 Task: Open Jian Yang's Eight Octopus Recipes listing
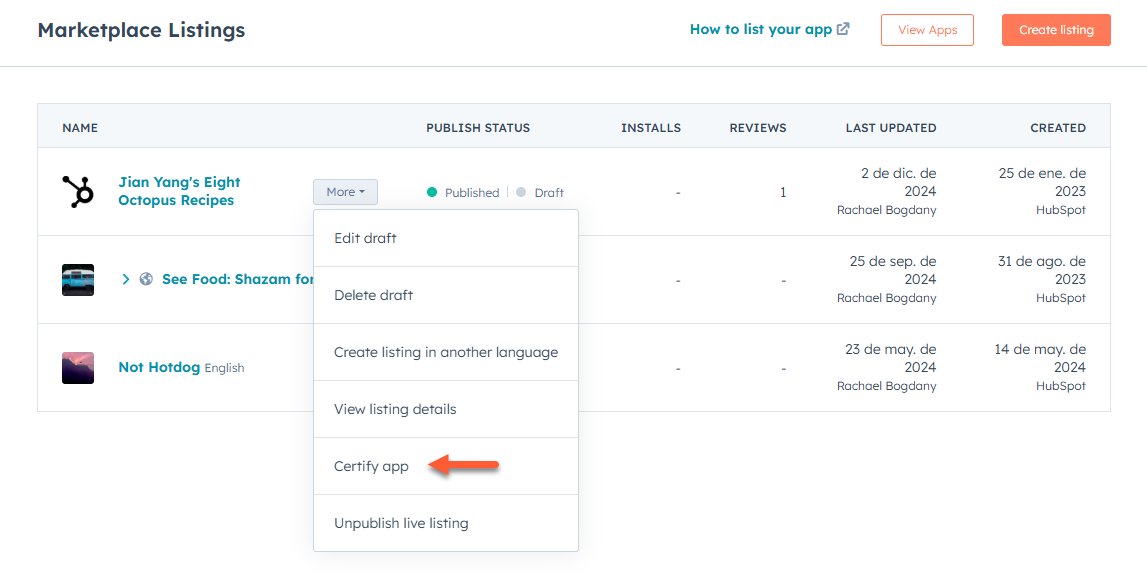click(x=179, y=191)
